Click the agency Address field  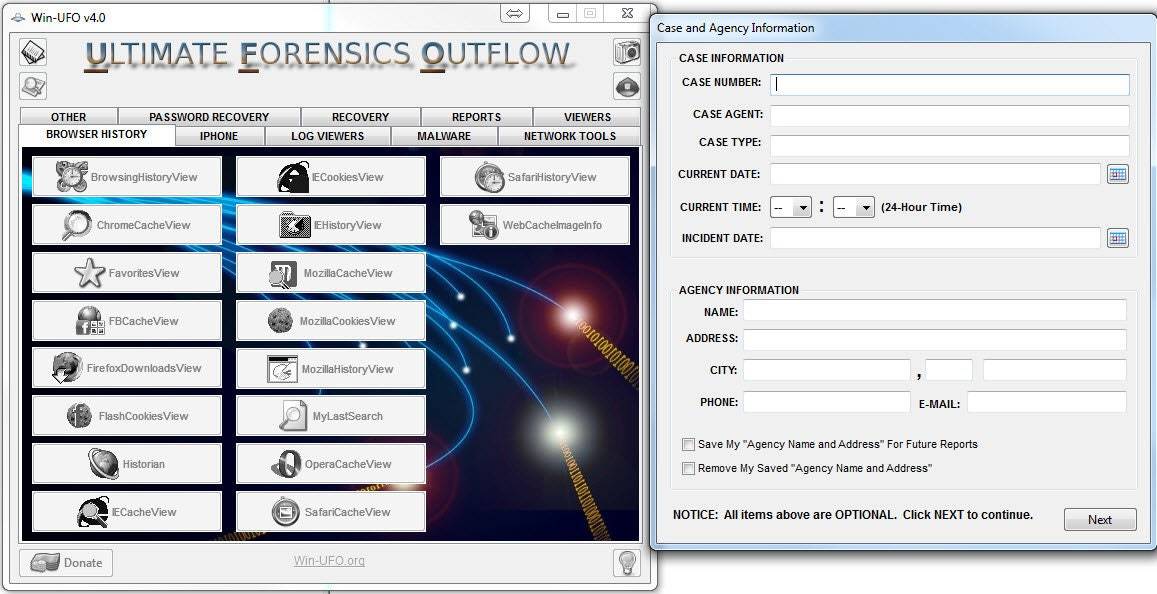(935, 339)
